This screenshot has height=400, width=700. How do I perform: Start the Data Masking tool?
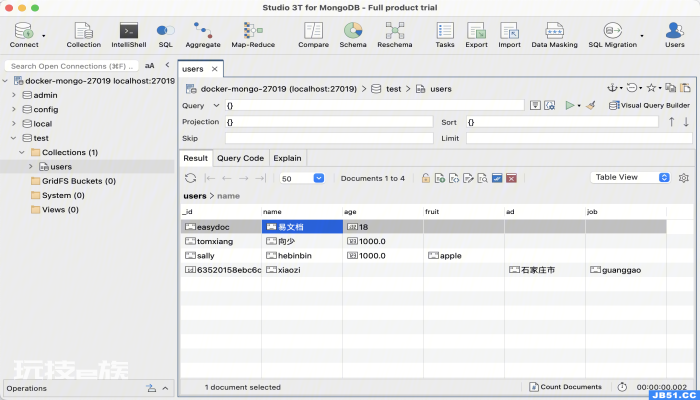(x=554, y=35)
